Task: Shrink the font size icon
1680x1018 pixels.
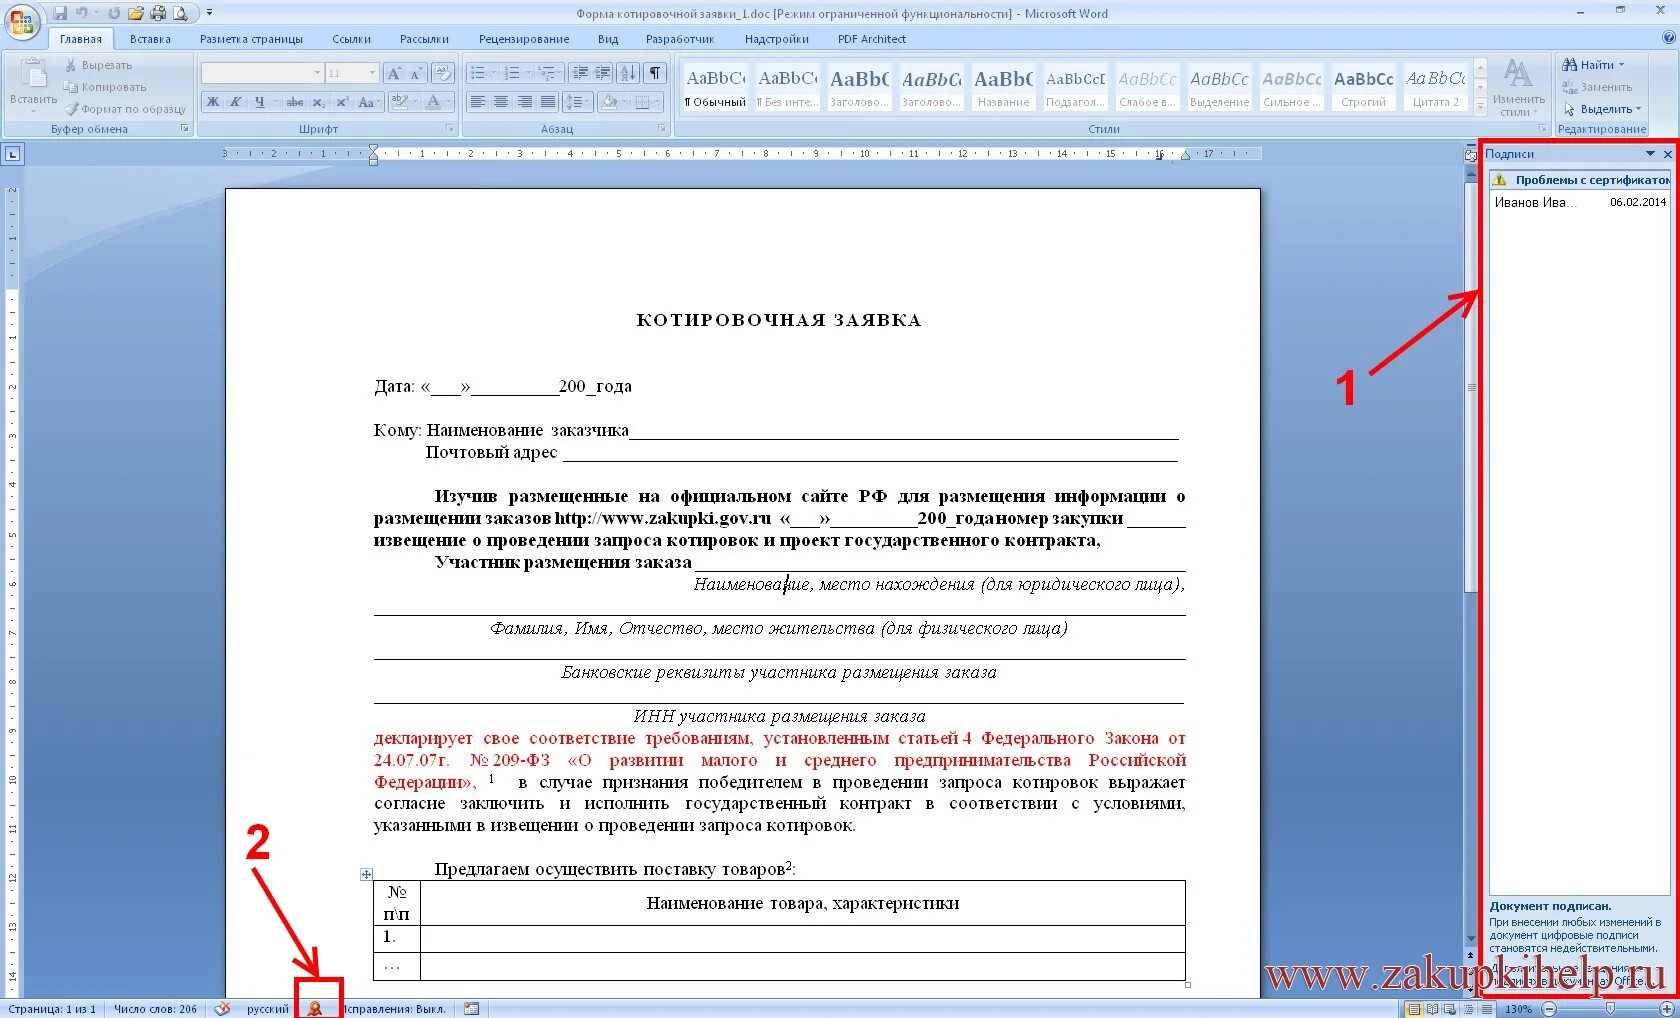Action: click(x=416, y=73)
